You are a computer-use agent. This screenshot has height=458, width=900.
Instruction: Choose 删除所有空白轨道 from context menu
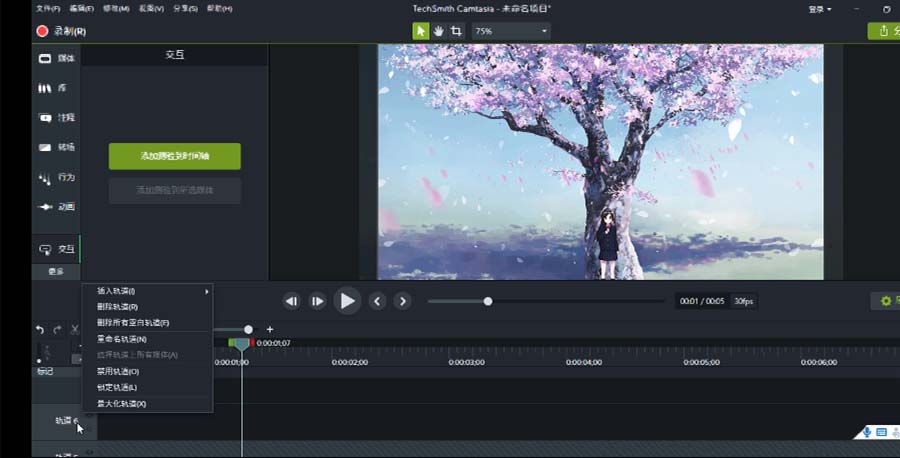pos(148,323)
